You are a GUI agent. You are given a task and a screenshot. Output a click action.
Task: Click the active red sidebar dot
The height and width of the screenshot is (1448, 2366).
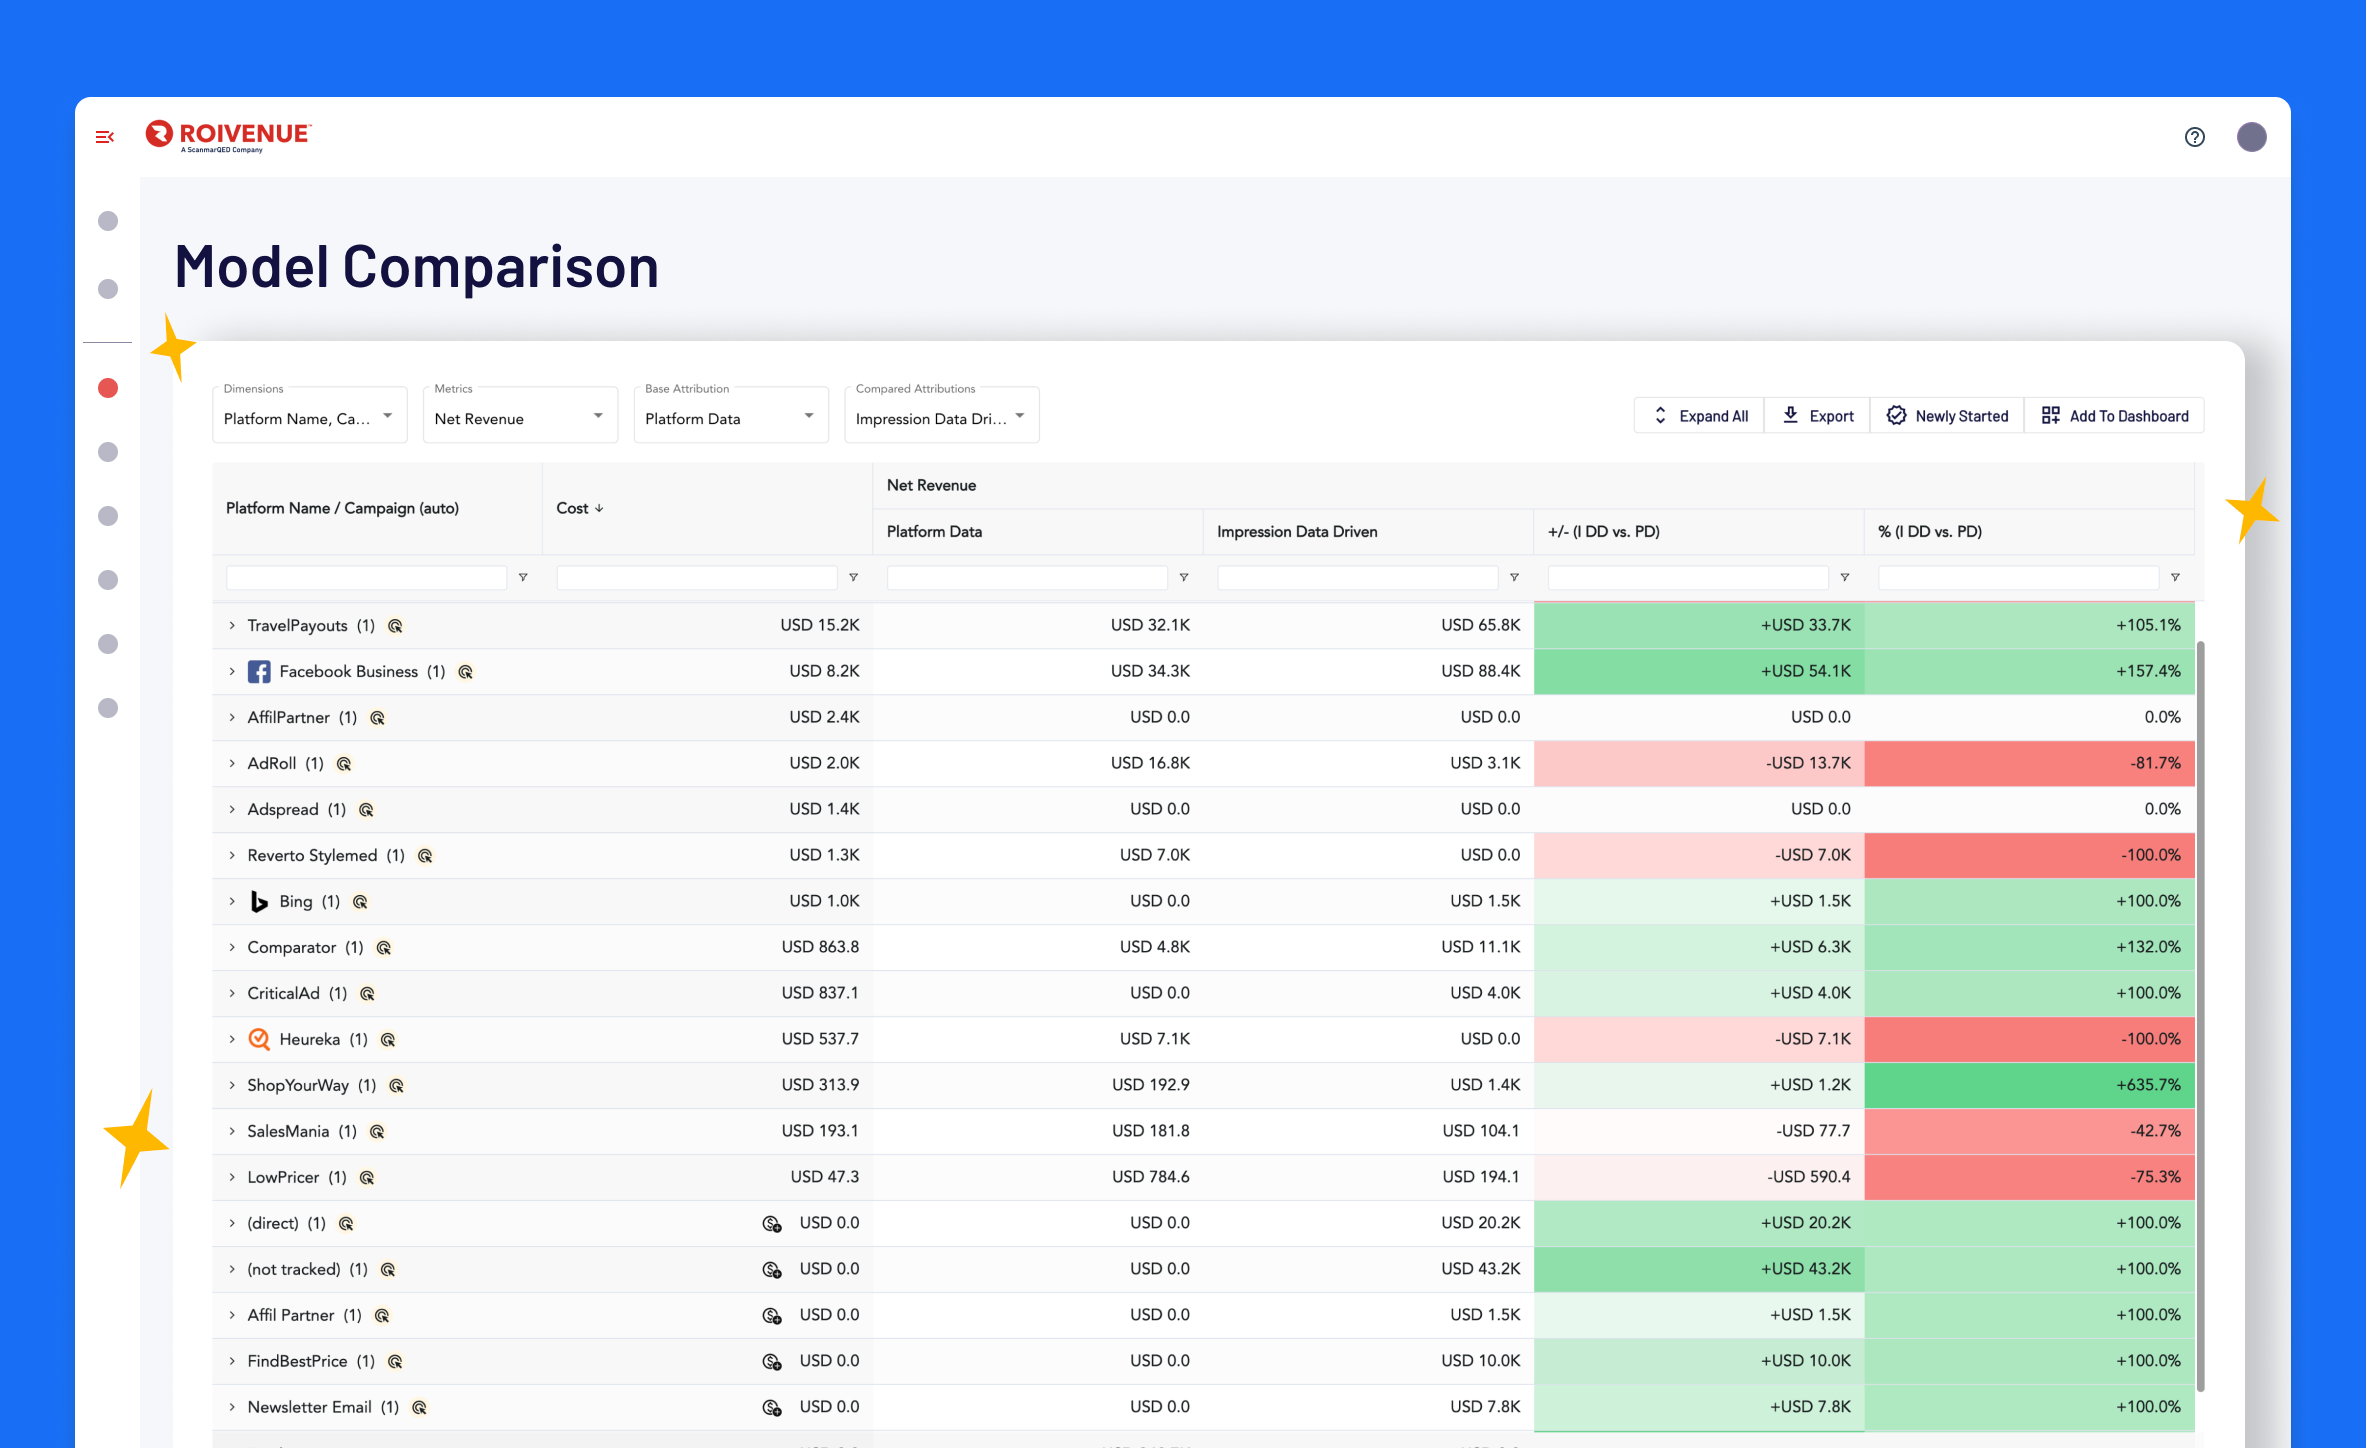click(x=108, y=388)
